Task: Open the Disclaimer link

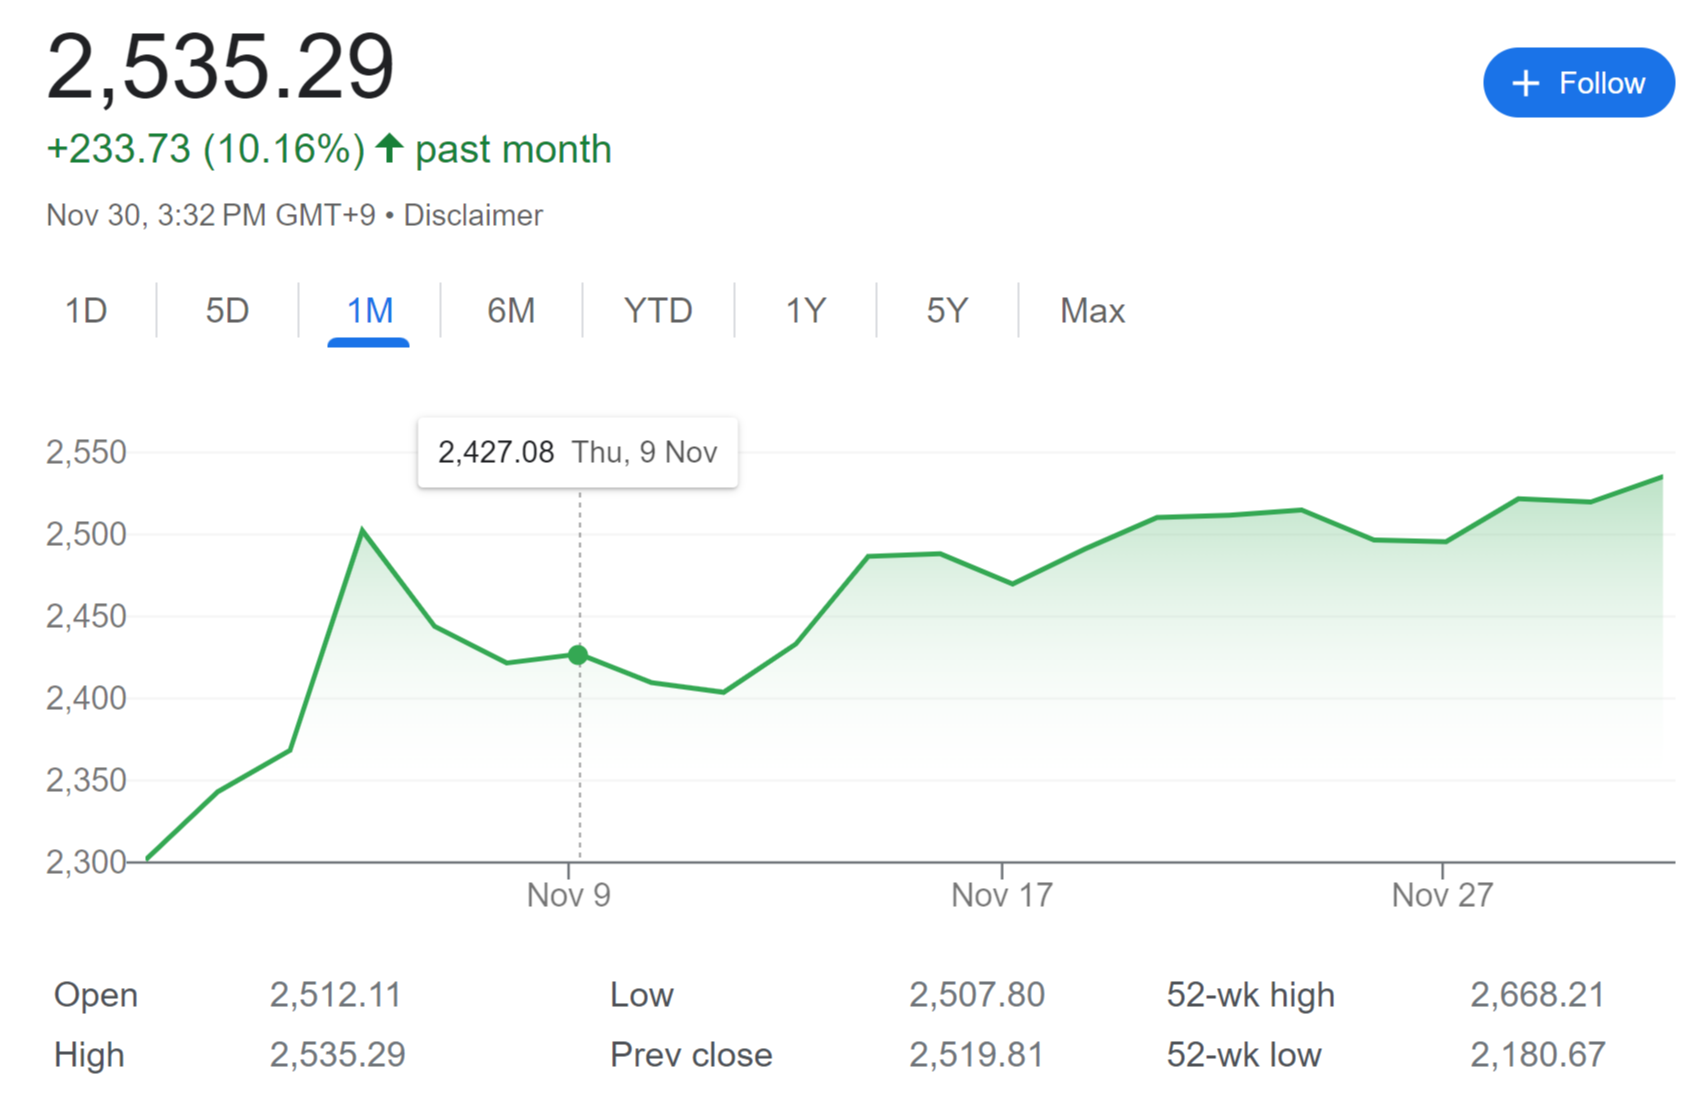Action: 473,215
